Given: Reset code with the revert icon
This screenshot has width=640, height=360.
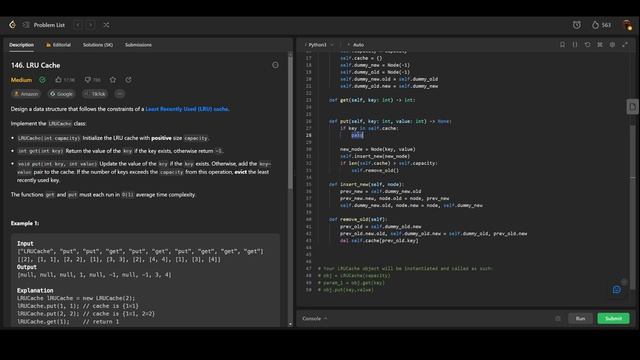Looking at the screenshot, I should pos(587,44).
